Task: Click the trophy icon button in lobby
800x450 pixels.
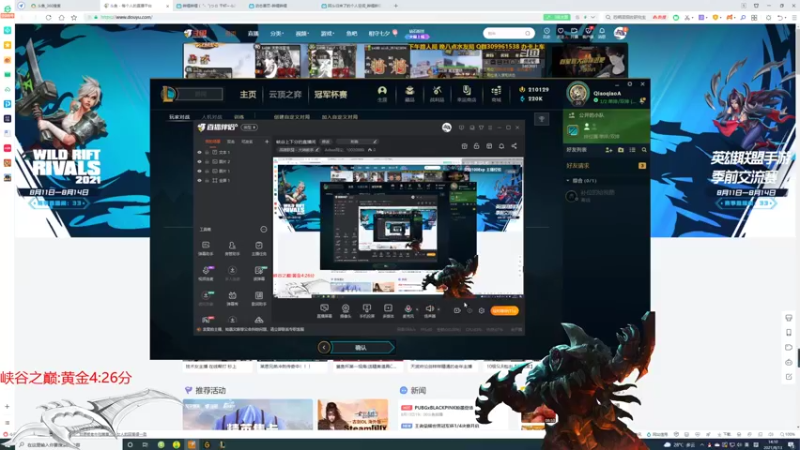Action: pyautogui.click(x=541, y=119)
